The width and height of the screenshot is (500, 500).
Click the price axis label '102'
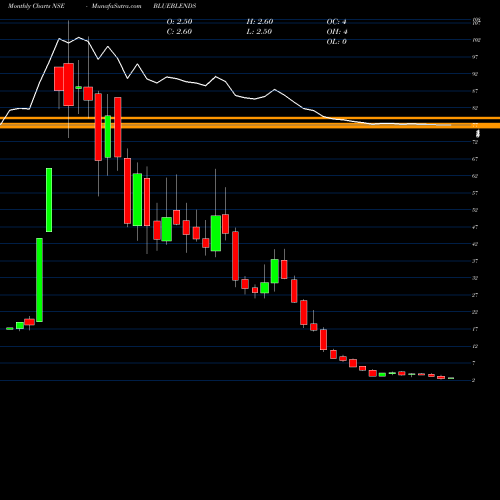pyautogui.click(x=476, y=40)
